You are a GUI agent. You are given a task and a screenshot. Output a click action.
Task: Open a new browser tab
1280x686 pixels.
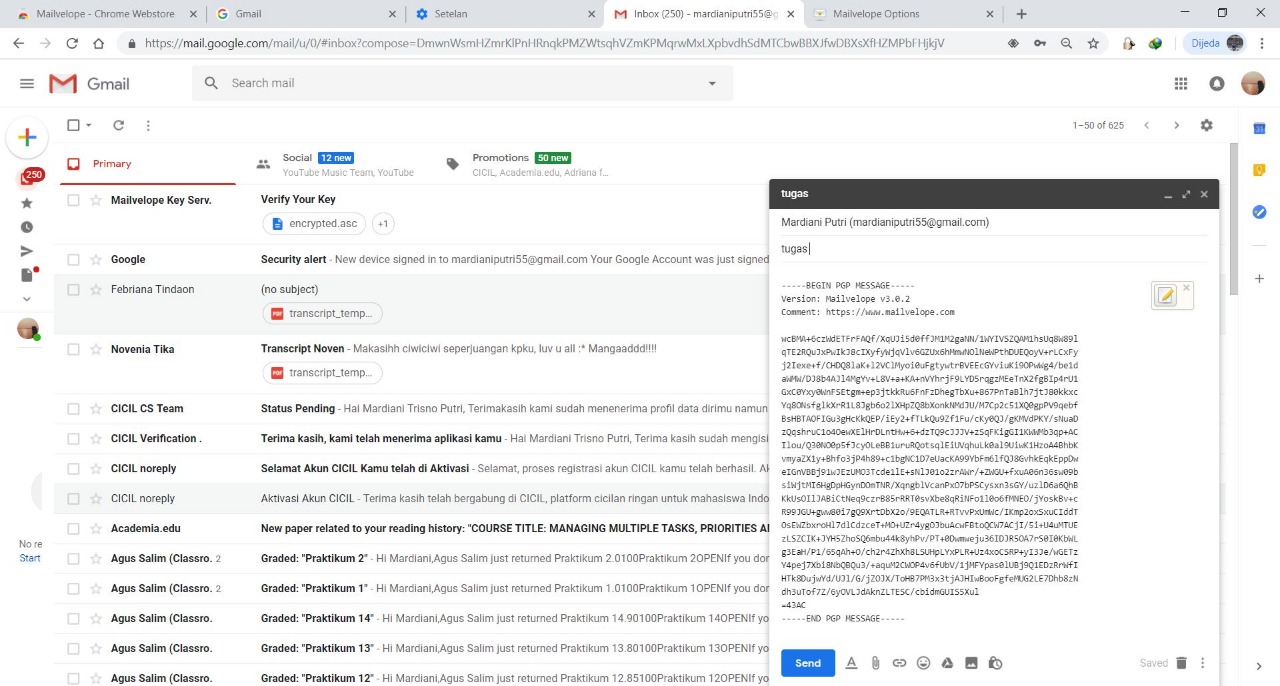click(1021, 14)
